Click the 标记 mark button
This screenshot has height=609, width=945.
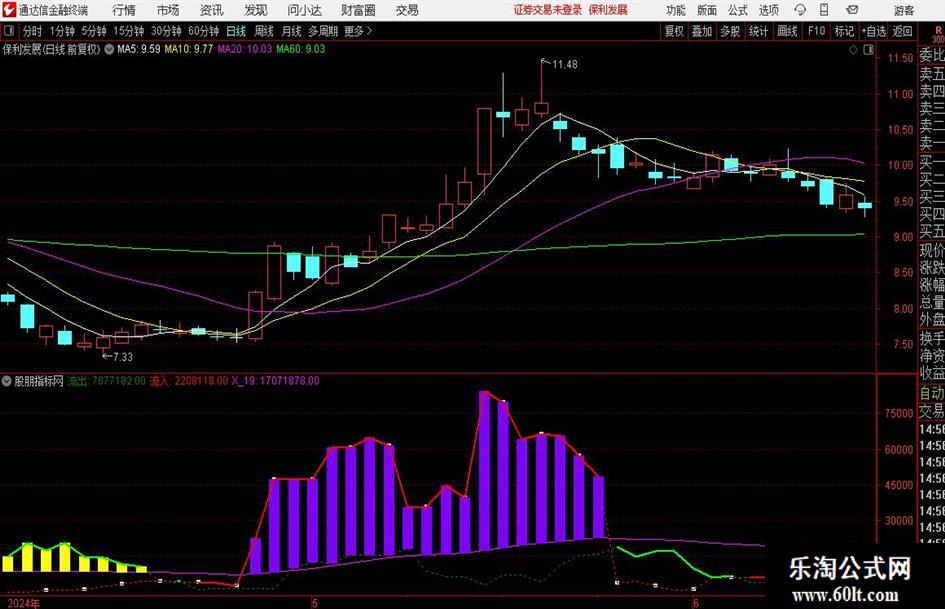click(x=844, y=31)
